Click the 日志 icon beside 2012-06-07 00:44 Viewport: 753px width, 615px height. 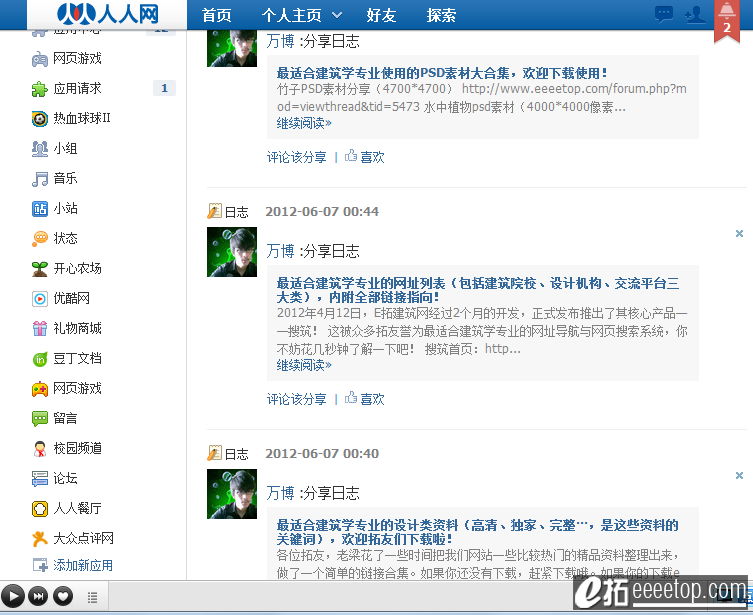tap(215, 211)
